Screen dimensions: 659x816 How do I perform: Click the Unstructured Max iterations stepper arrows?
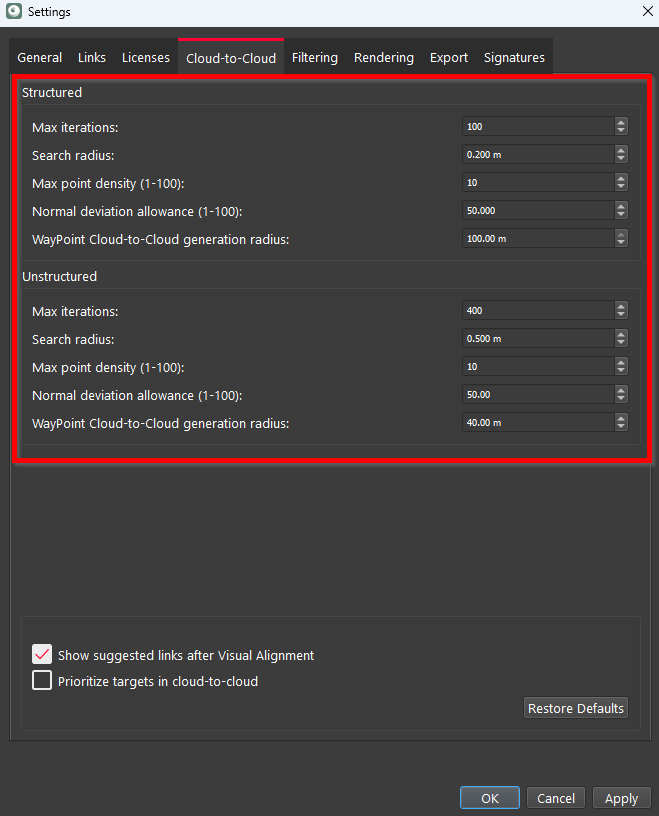click(621, 311)
